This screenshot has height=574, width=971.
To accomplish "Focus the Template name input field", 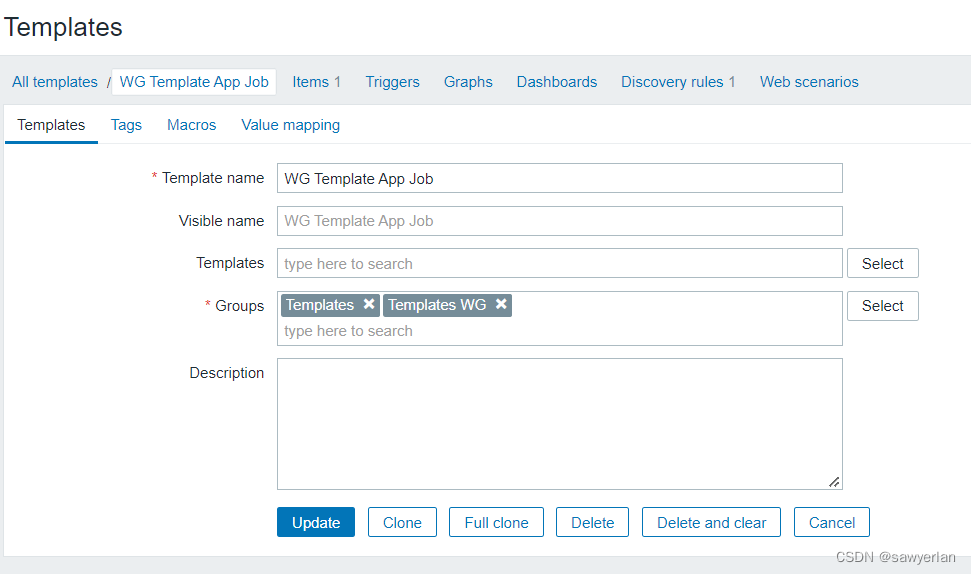I will coord(559,178).
